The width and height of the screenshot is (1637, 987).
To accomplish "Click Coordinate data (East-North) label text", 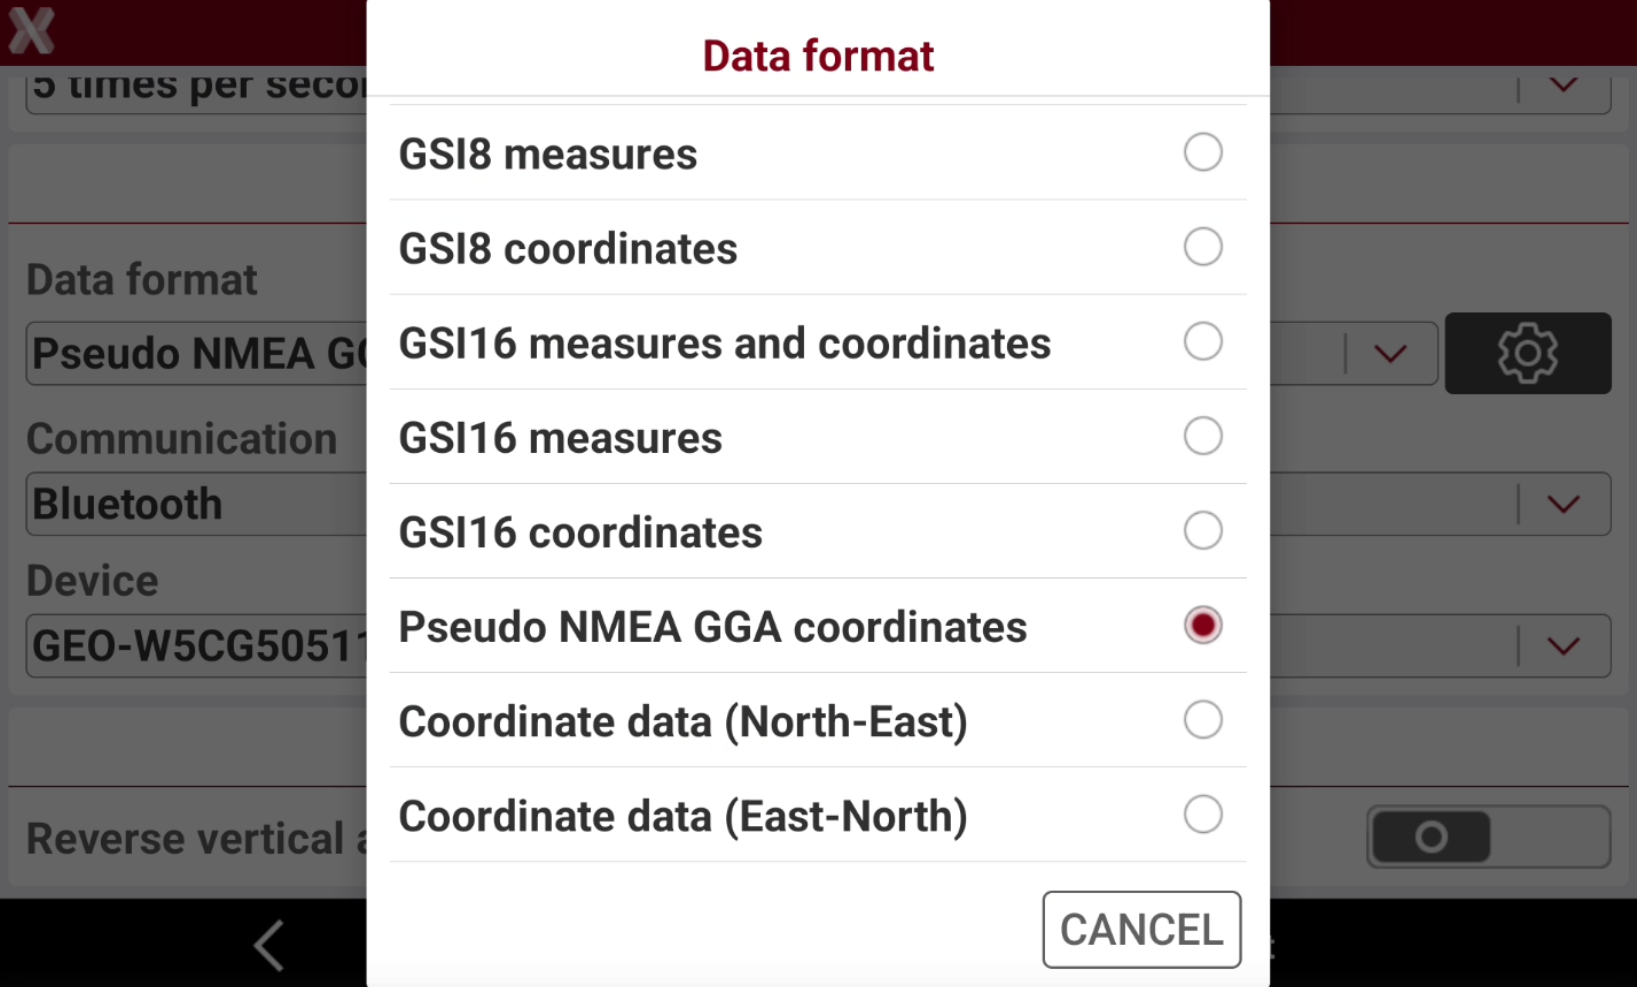I will [683, 816].
